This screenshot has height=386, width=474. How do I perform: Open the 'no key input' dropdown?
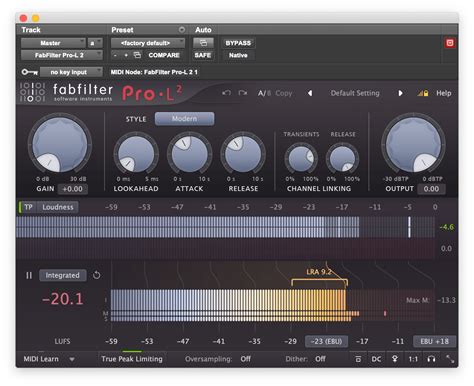tap(71, 72)
